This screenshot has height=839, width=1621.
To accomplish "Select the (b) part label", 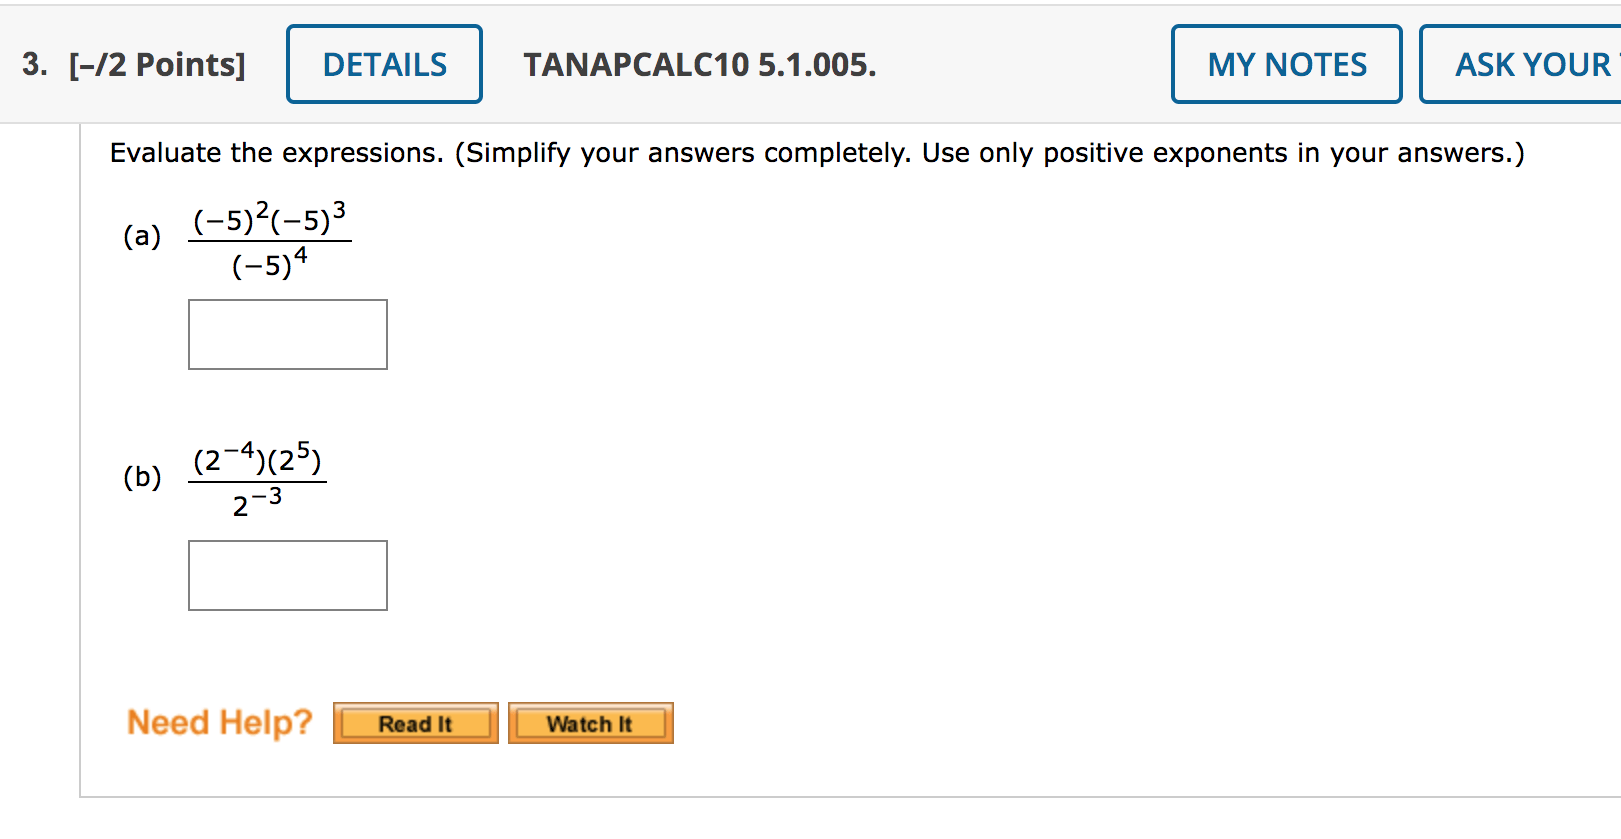I will click(x=141, y=478).
